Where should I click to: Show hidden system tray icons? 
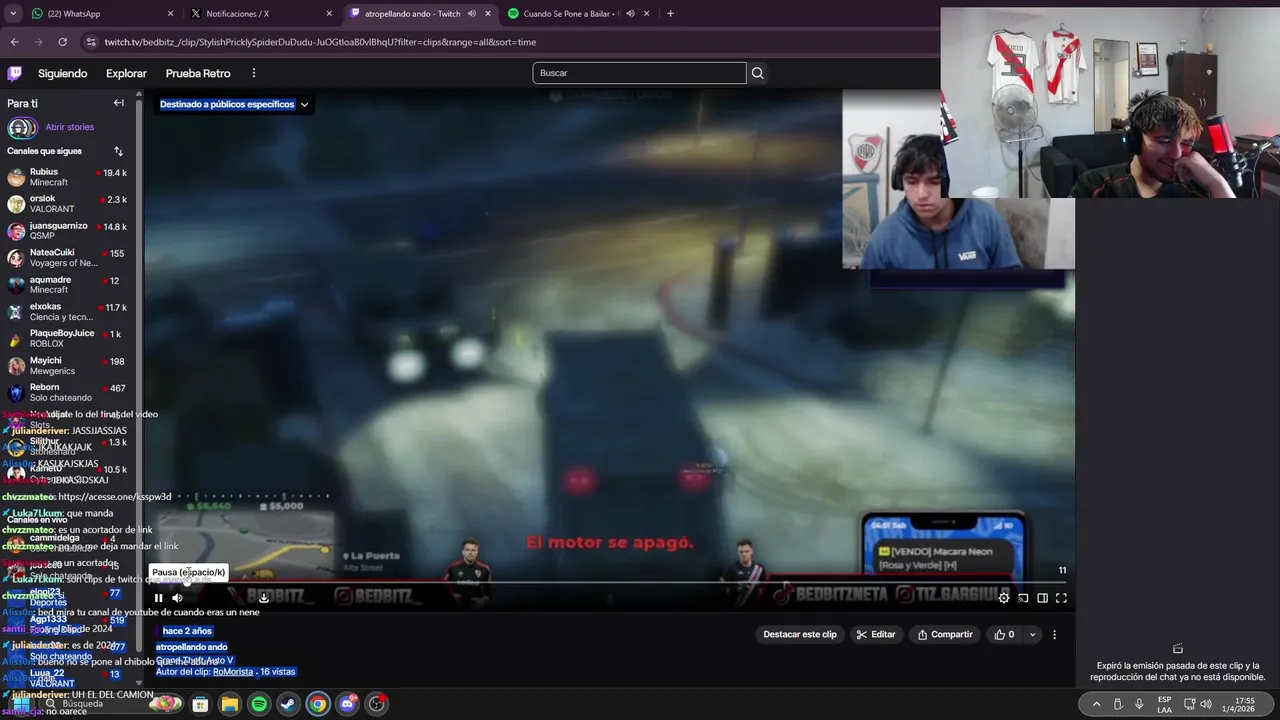pos(1096,704)
